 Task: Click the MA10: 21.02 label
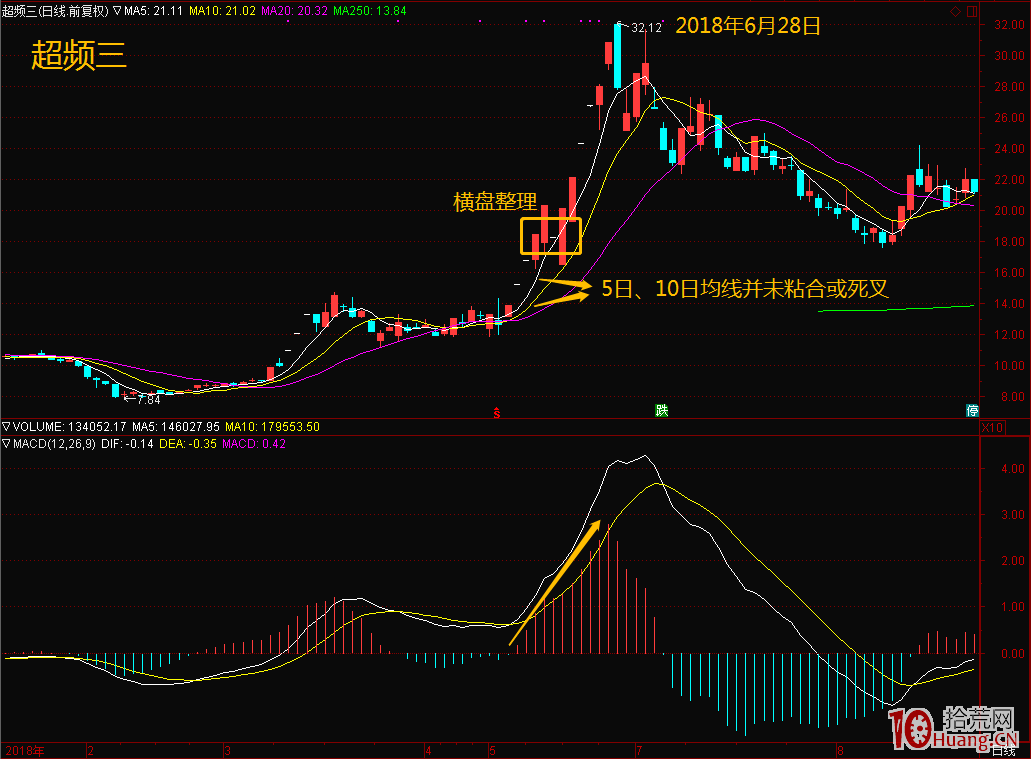click(222, 11)
